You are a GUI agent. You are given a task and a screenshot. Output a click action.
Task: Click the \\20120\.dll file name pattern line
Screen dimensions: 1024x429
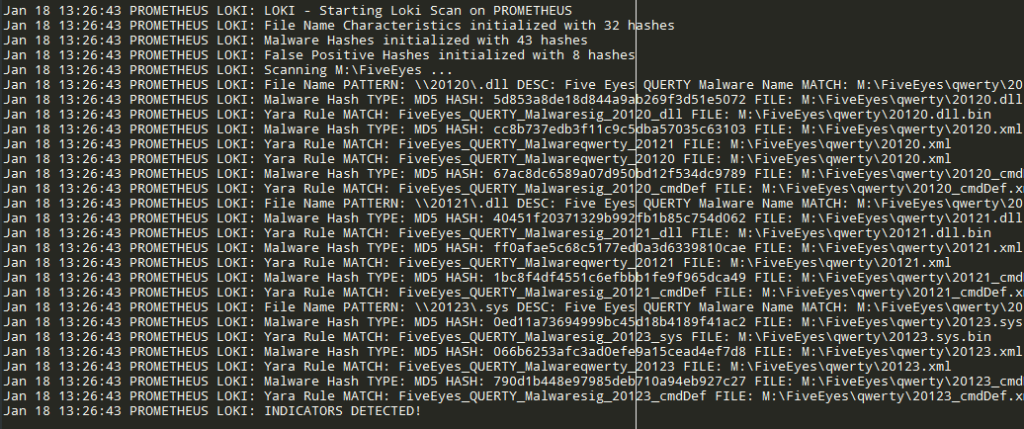point(513,85)
